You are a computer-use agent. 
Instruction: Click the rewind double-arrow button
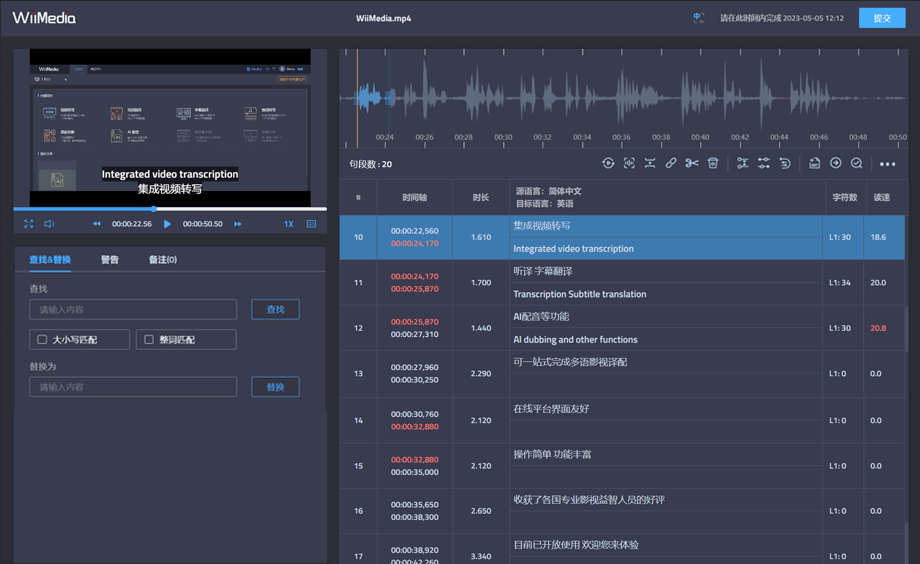(97, 224)
